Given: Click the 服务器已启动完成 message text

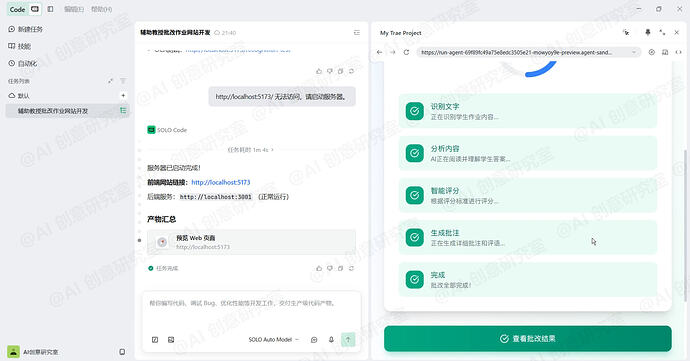Looking at the screenshot, I should pos(174,168).
